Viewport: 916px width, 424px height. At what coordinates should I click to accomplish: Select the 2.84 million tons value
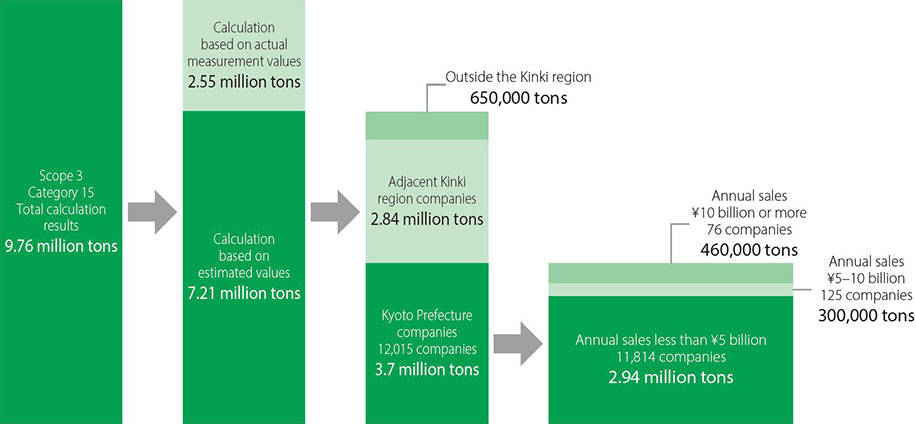click(x=427, y=219)
